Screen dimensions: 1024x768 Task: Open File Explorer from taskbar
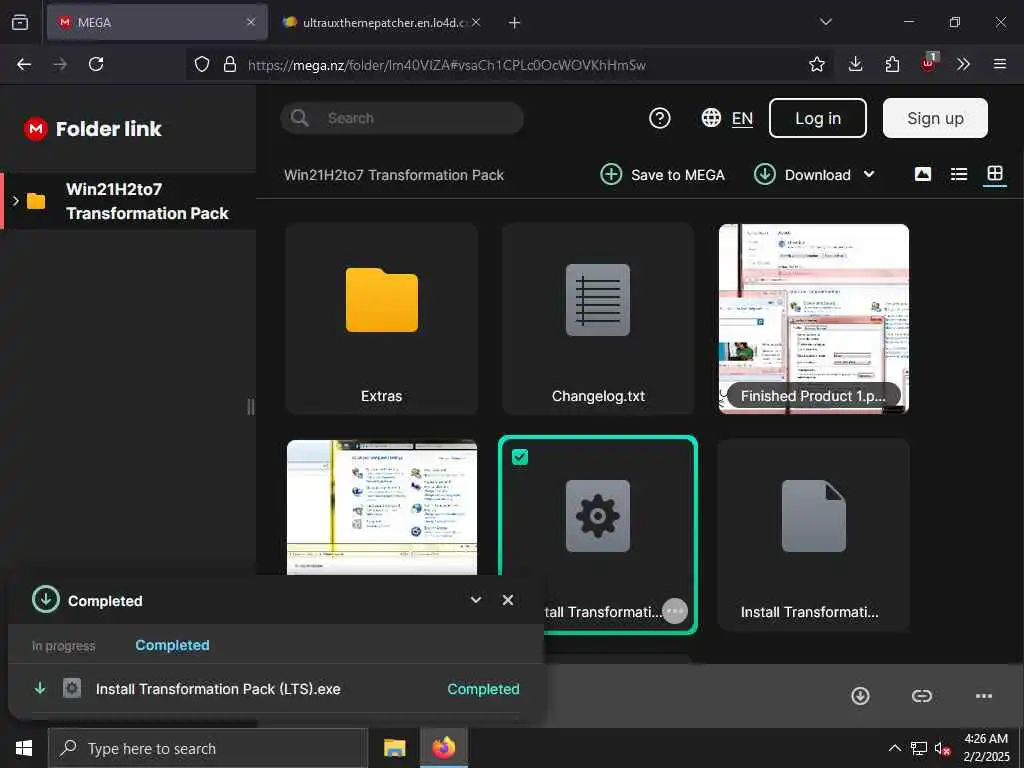coord(394,748)
